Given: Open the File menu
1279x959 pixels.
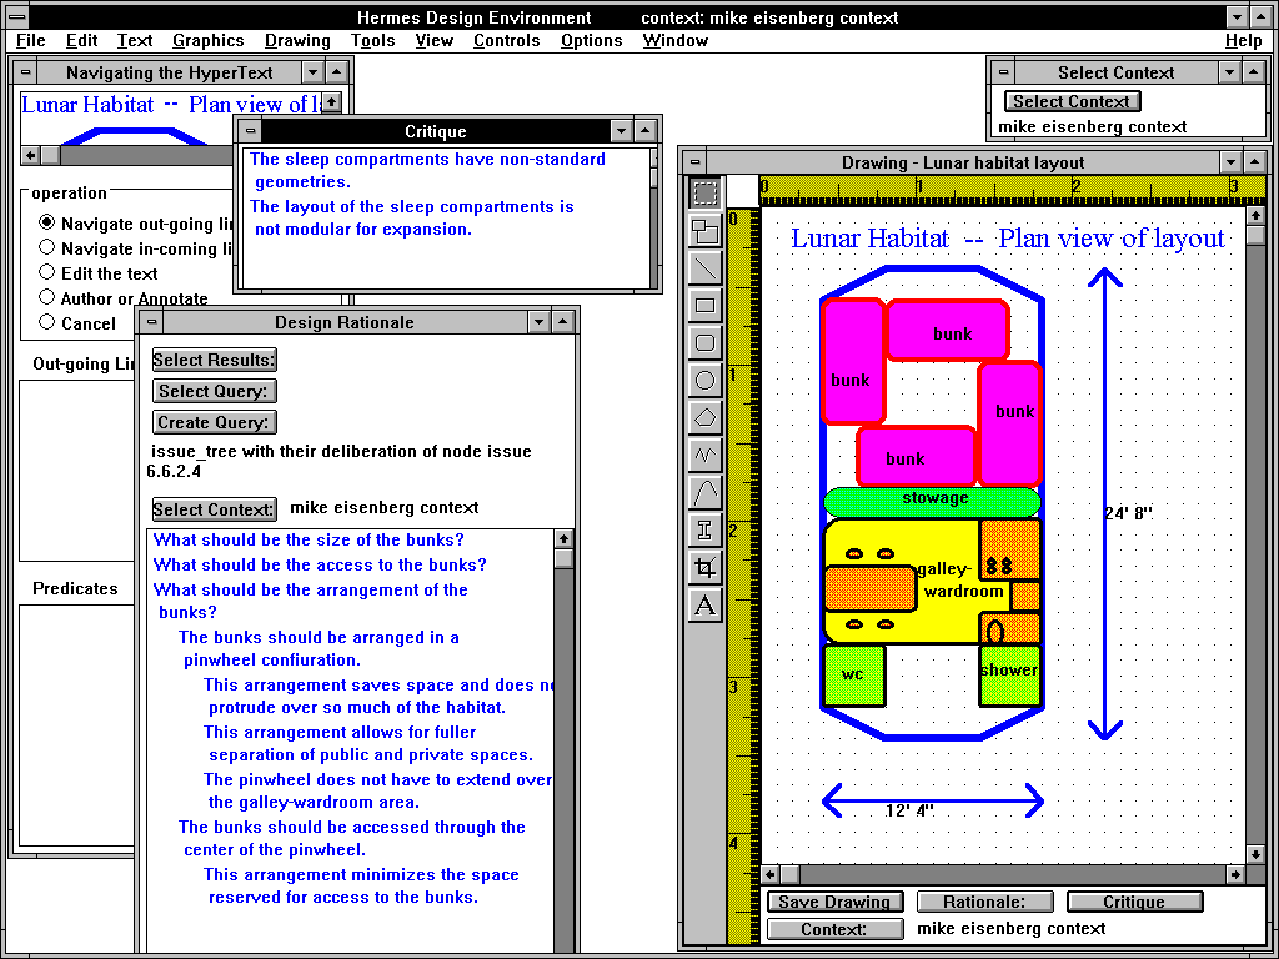Looking at the screenshot, I should click(31, 41).
